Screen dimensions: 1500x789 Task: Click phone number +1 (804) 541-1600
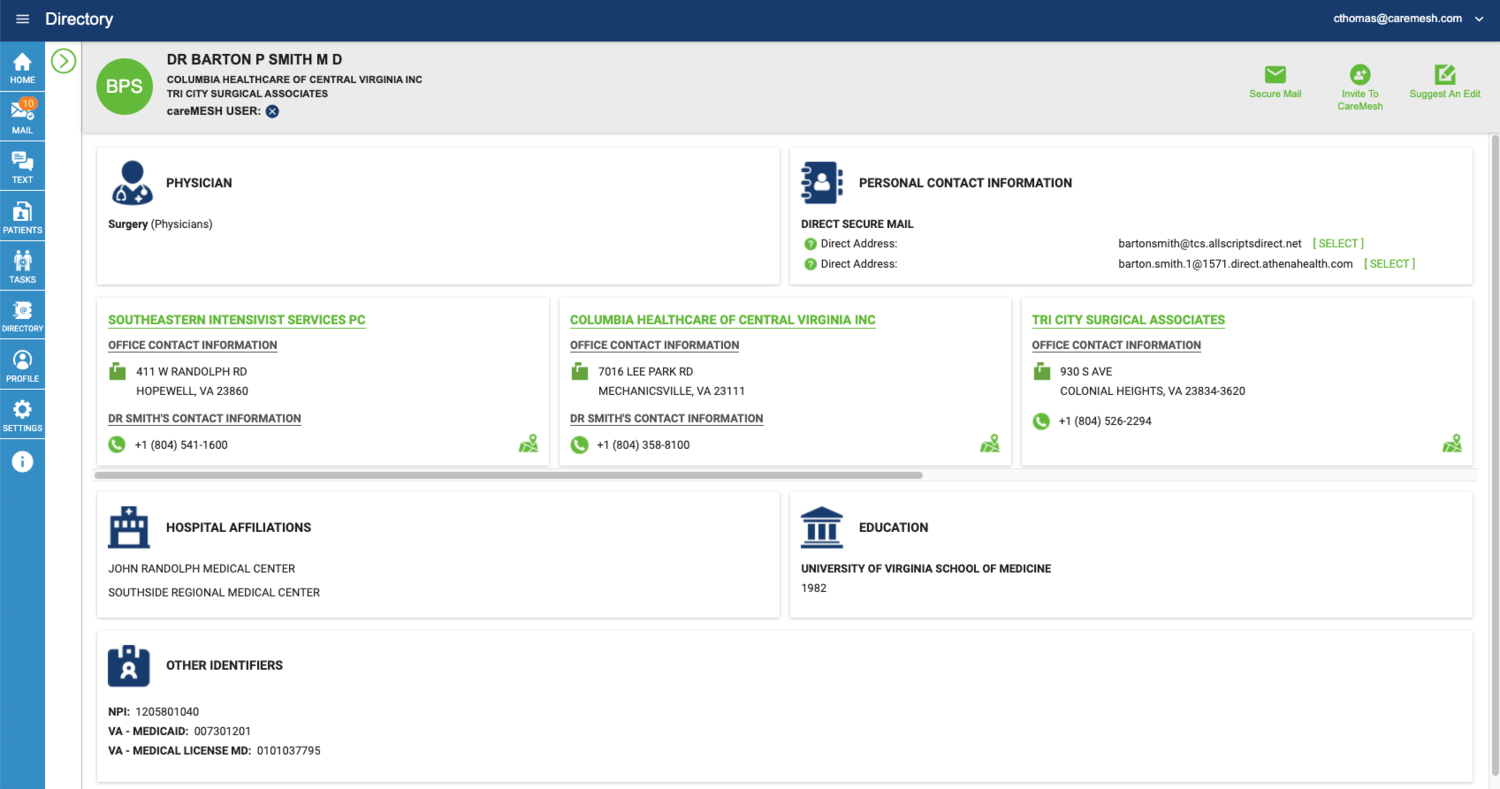coord(181,445)
